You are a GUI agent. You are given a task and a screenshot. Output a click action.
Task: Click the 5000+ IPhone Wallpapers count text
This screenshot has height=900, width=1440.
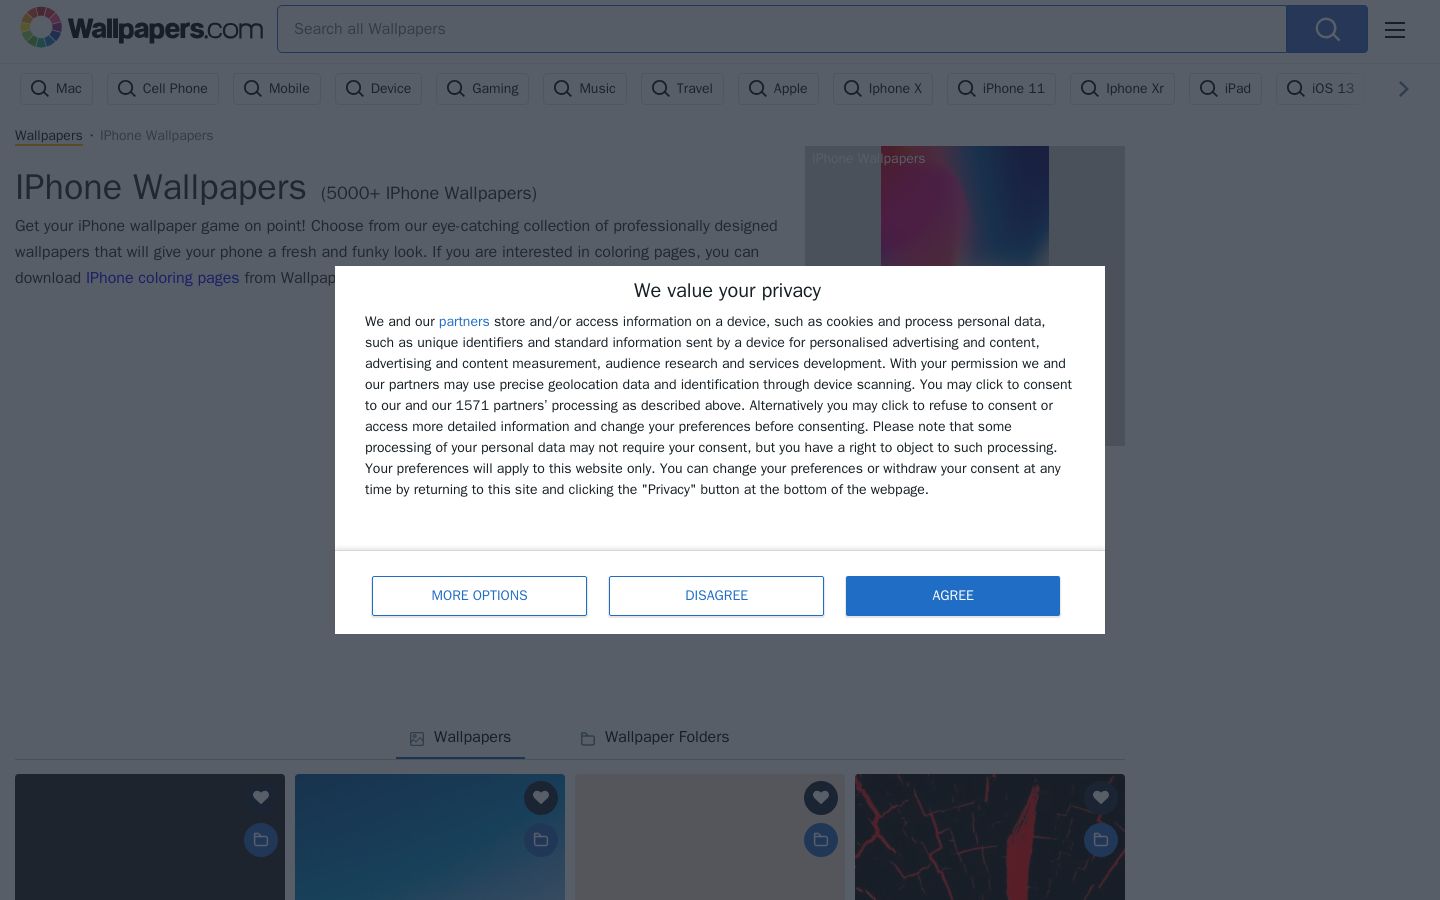click(x=429, y=194)
